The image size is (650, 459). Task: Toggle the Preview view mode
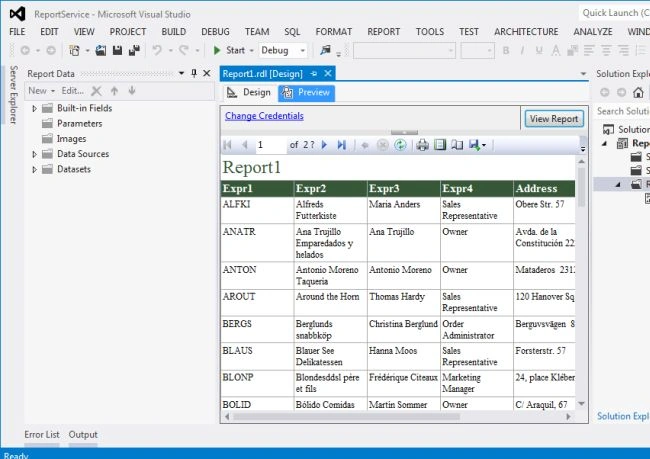tap(306, 92)
